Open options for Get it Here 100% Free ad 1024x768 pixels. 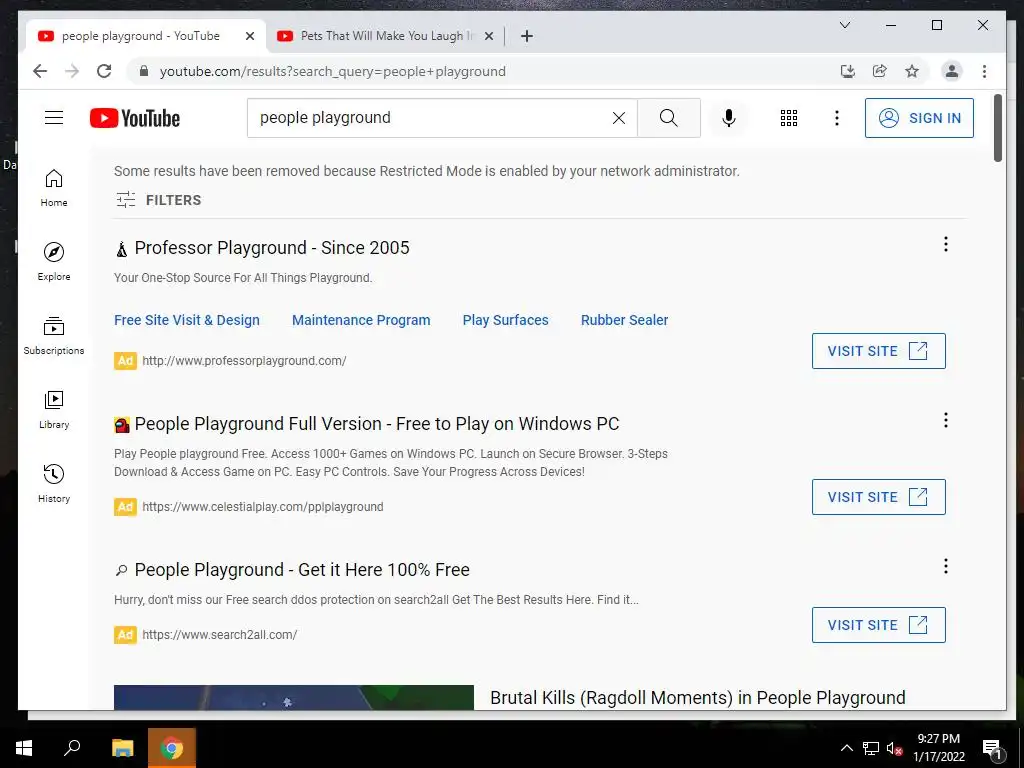point(946,566)
